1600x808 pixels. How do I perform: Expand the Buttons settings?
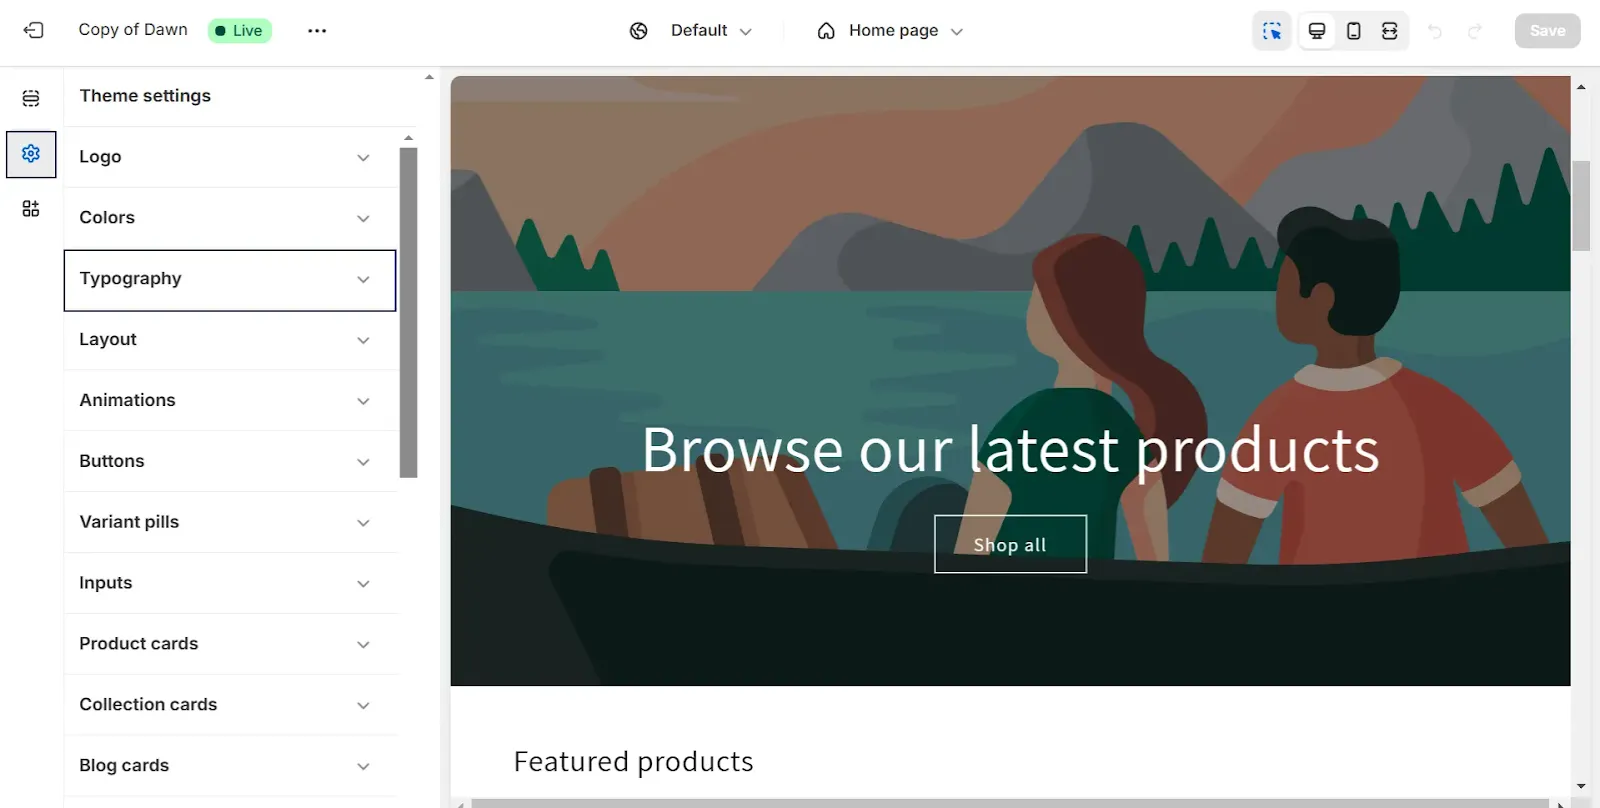click(230, 462)
